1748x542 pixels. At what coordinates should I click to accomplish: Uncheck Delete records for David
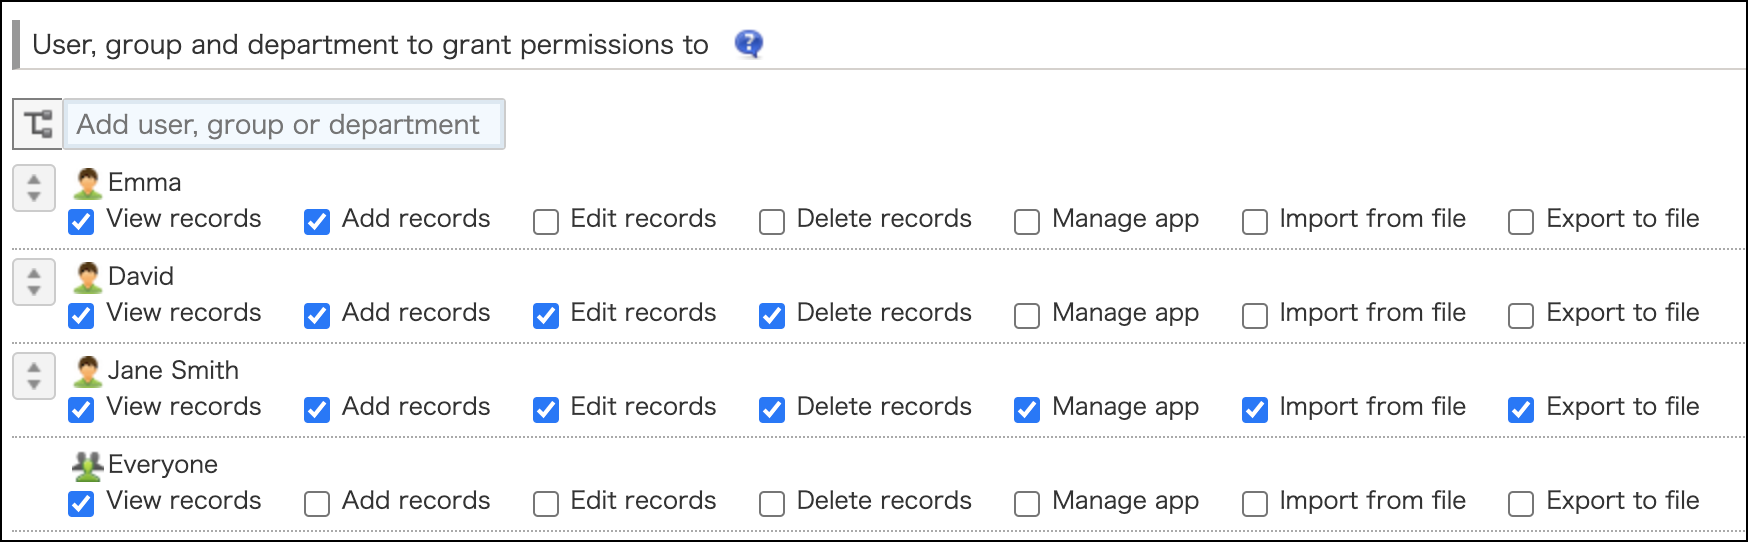(772, 315)
